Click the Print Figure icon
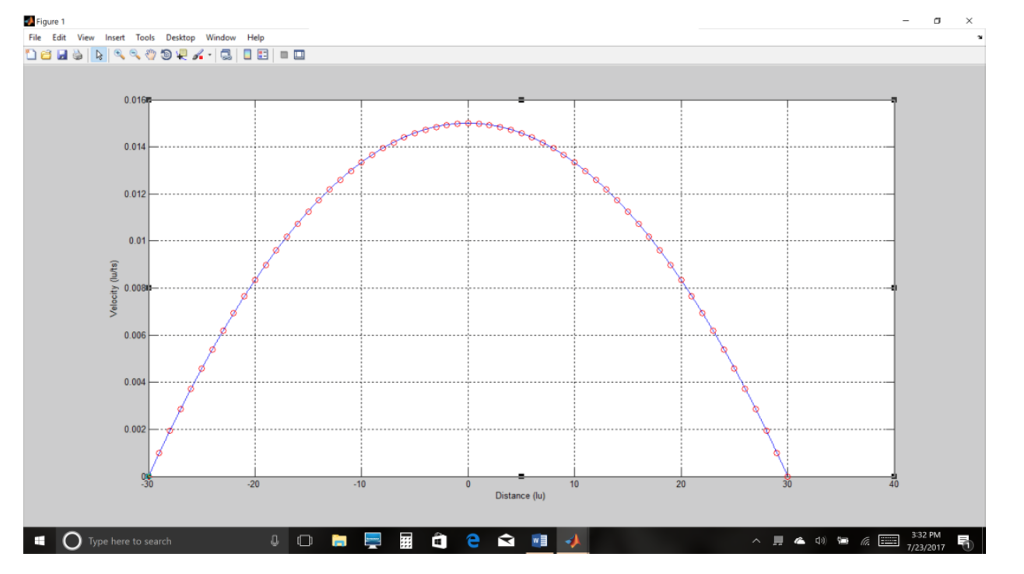This screenshot has height=574, width=1024. click(78, 55)
